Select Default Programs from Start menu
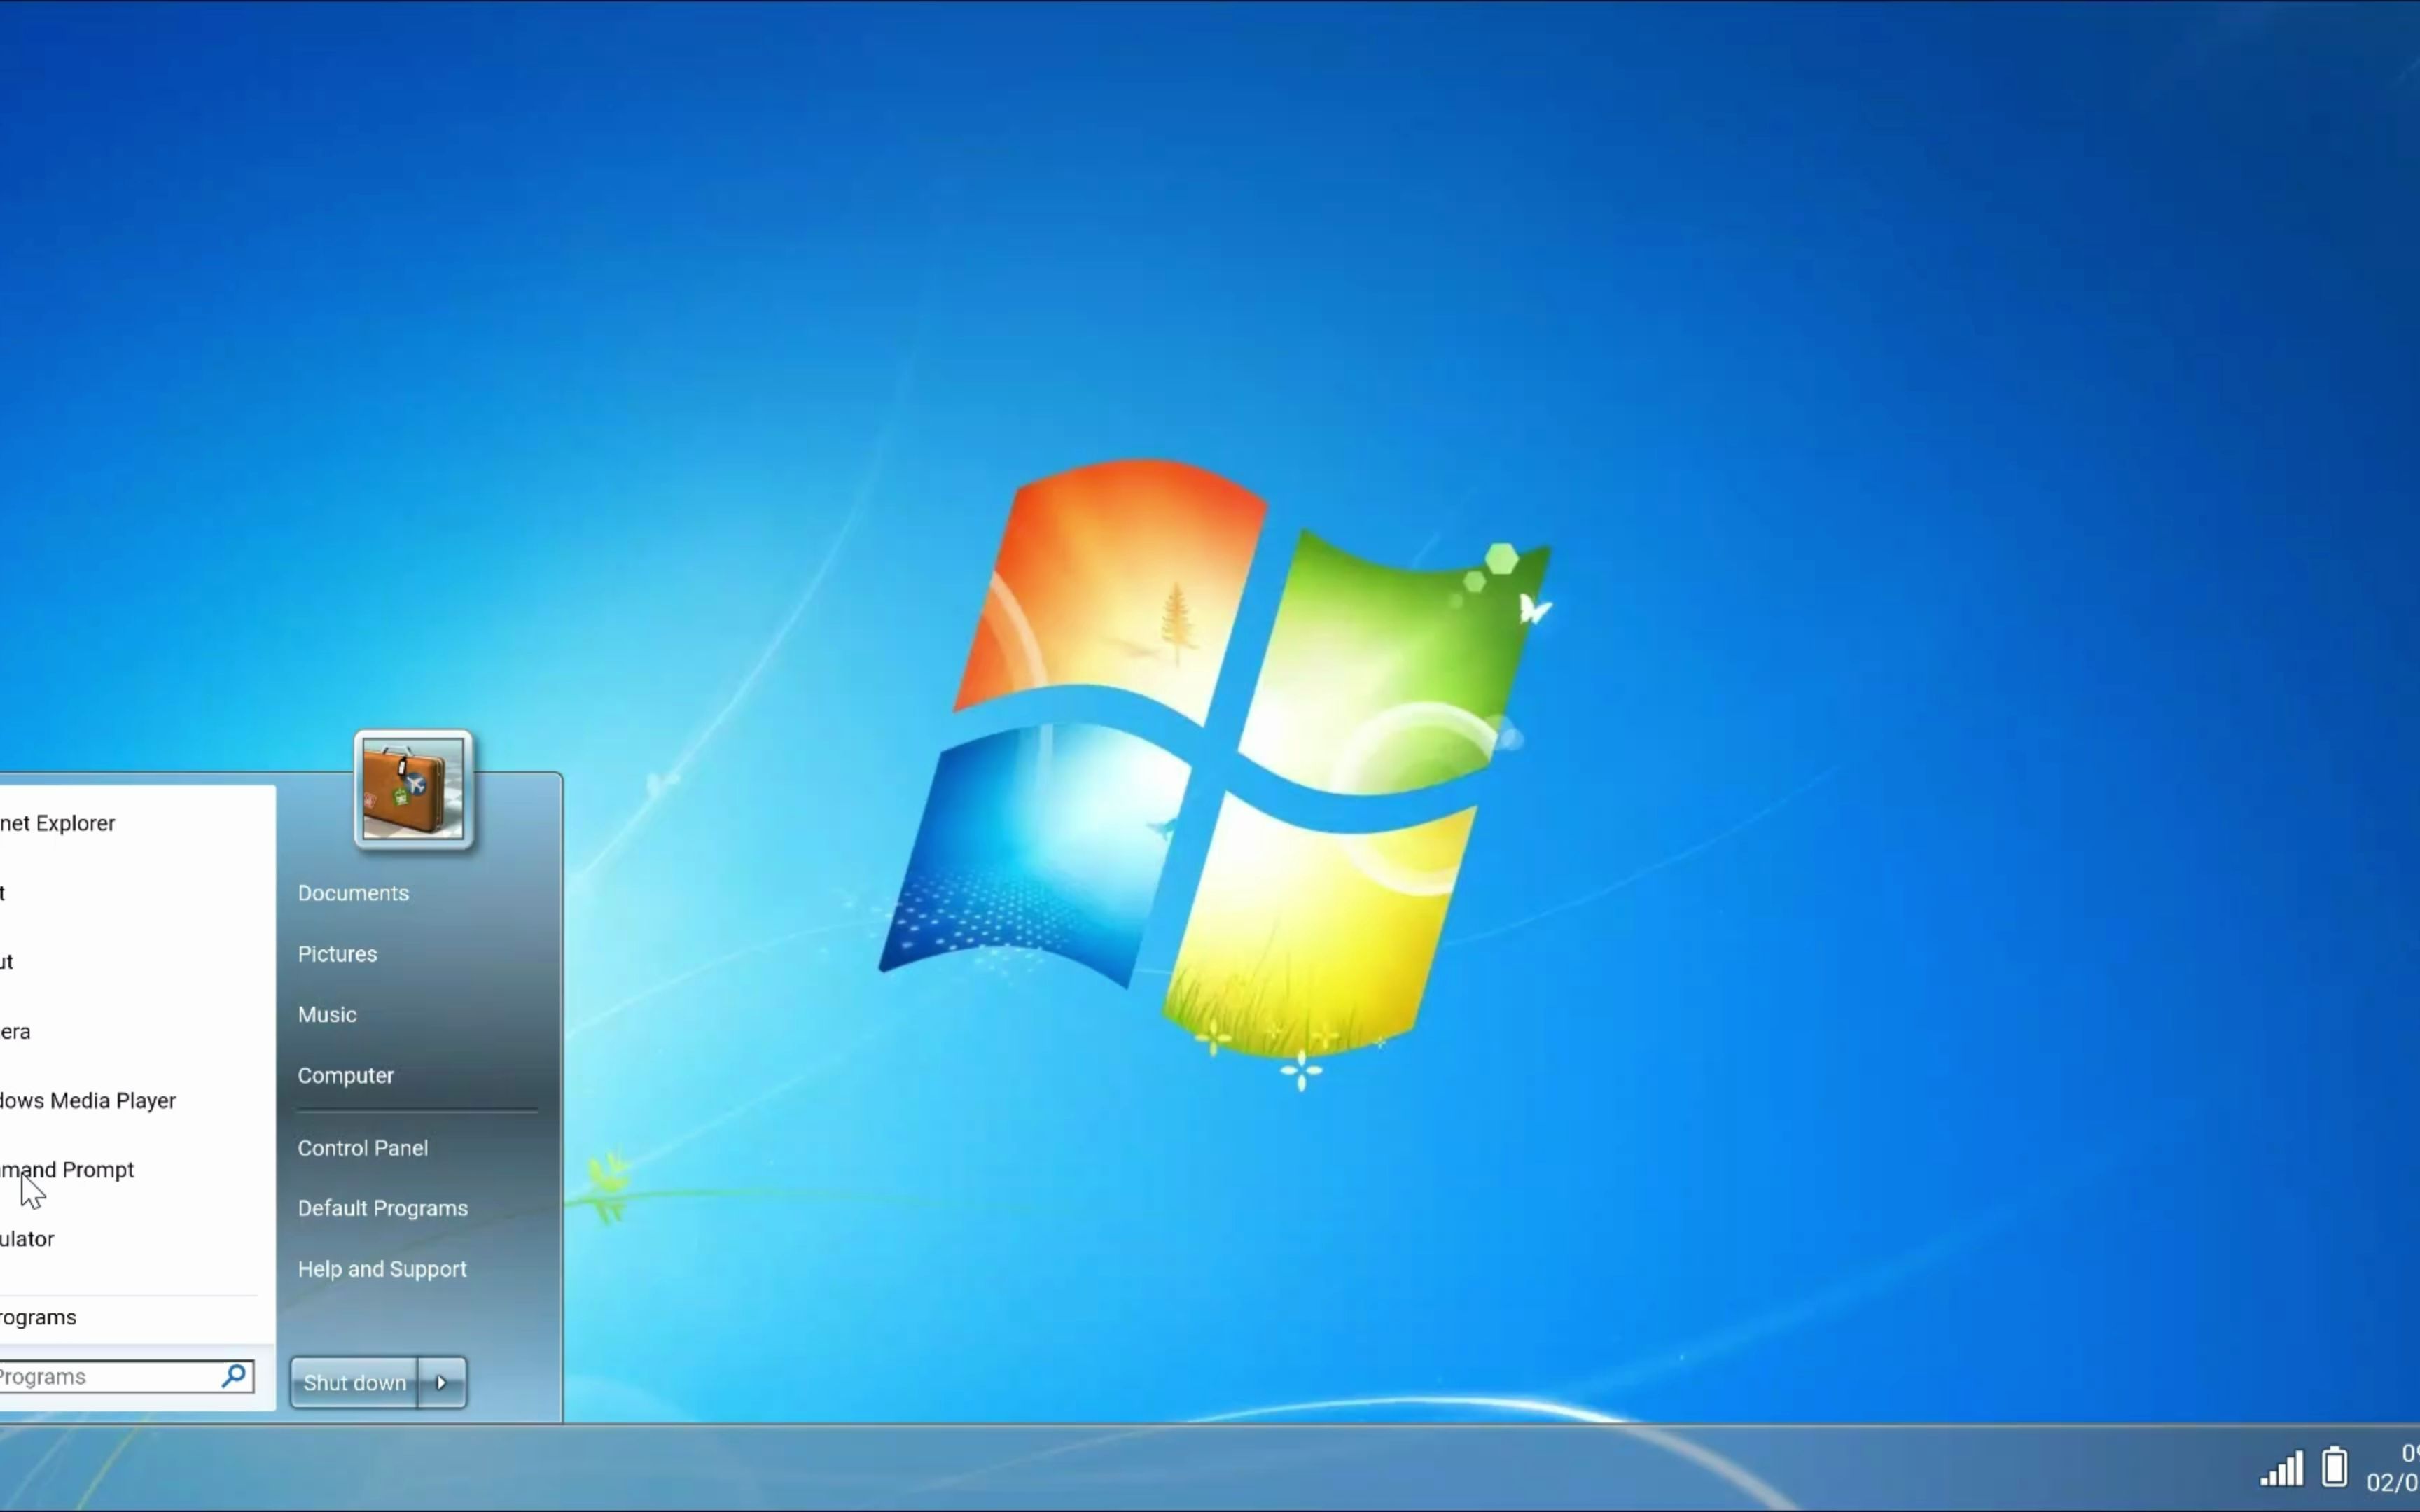2420x1512 pixels. [382, 1207]
